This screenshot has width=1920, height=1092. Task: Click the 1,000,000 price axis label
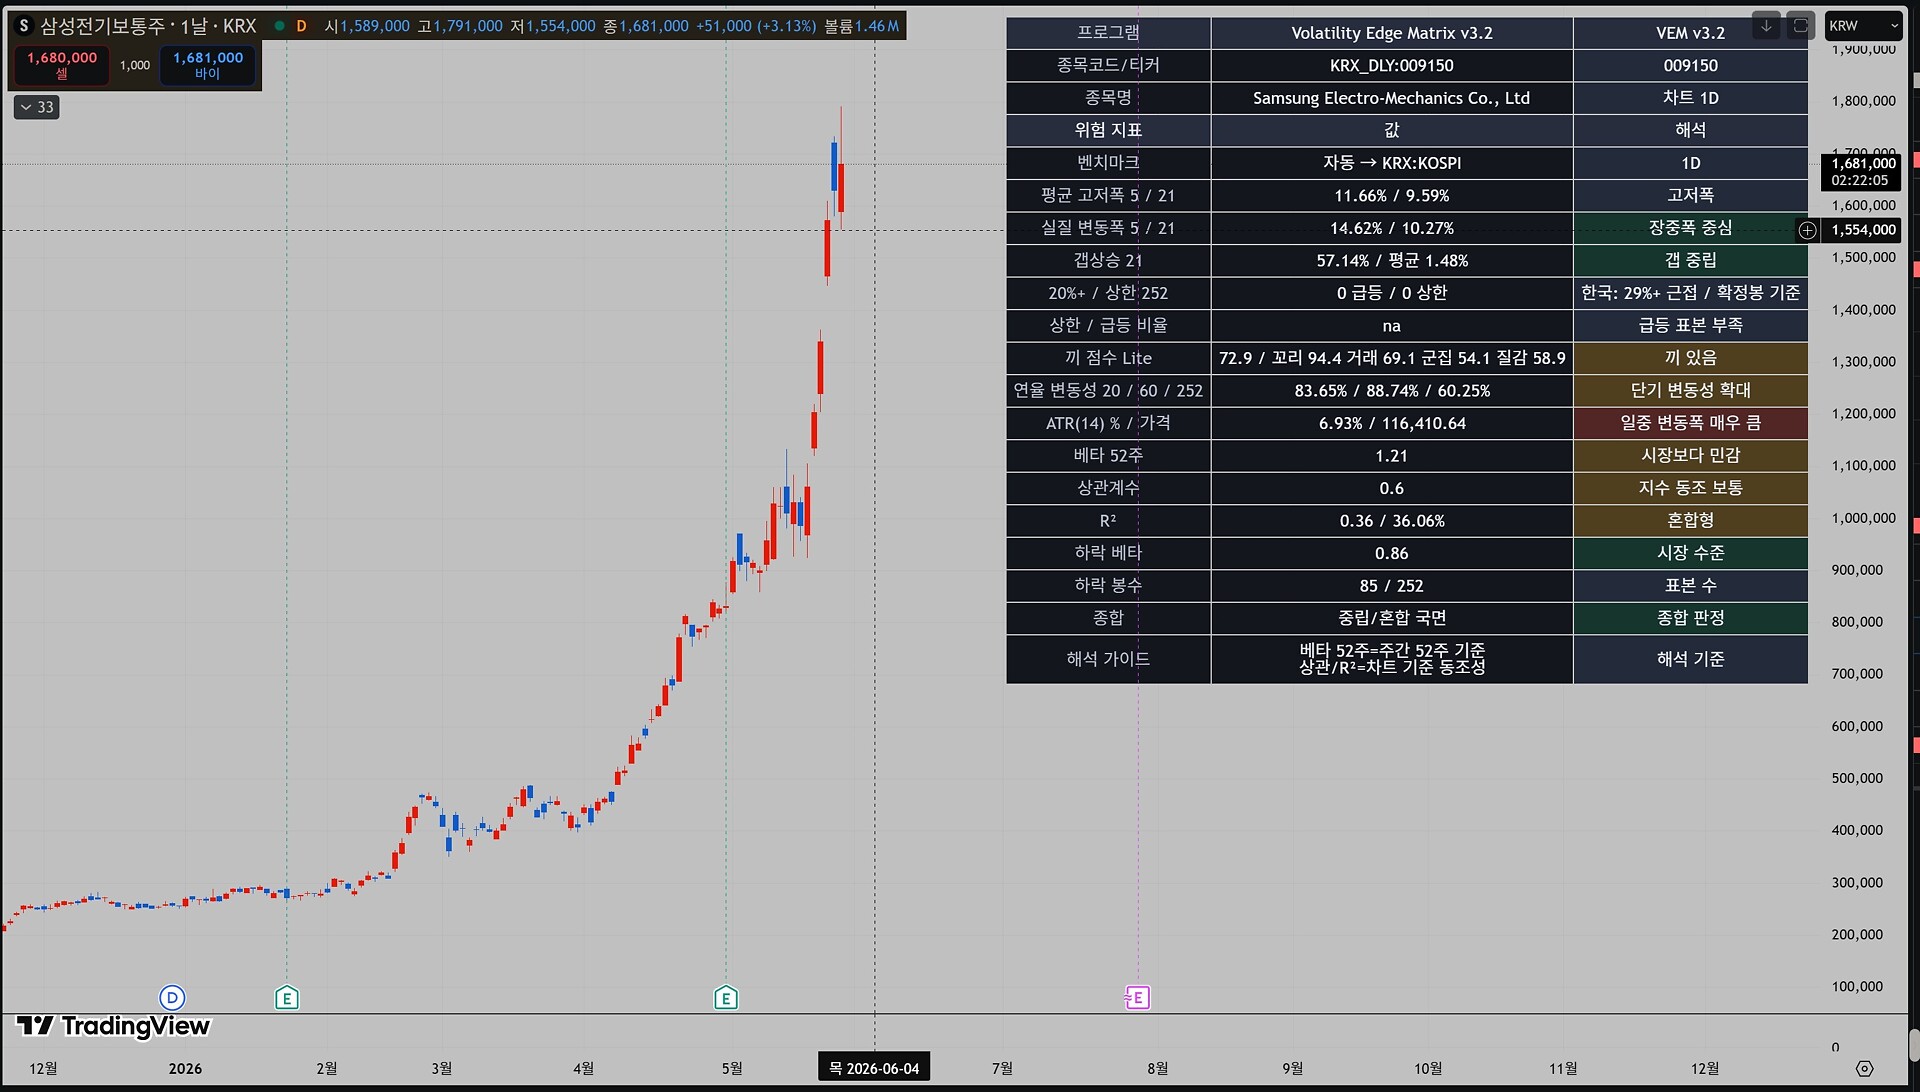click(x=1864, y=518)
